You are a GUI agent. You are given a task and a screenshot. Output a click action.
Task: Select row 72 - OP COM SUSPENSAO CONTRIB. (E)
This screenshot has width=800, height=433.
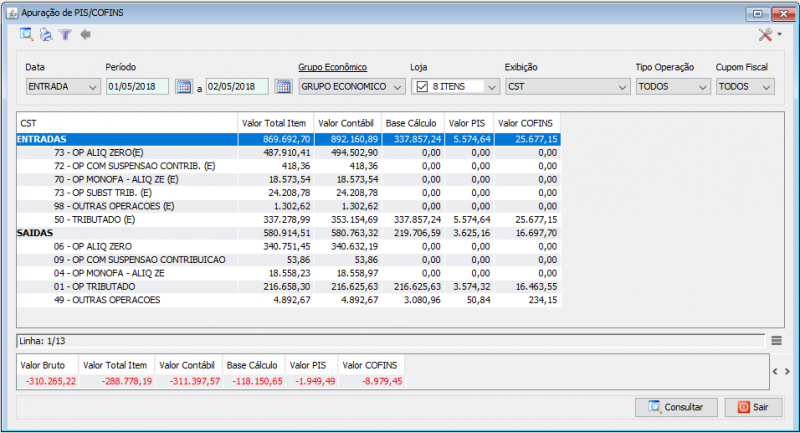click(289, 166)
